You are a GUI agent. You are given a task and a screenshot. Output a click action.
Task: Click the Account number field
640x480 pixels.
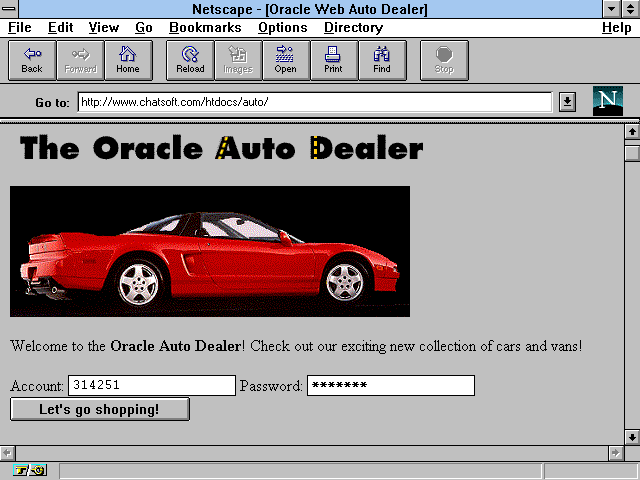pyautogui.click(x=151, y=386)
